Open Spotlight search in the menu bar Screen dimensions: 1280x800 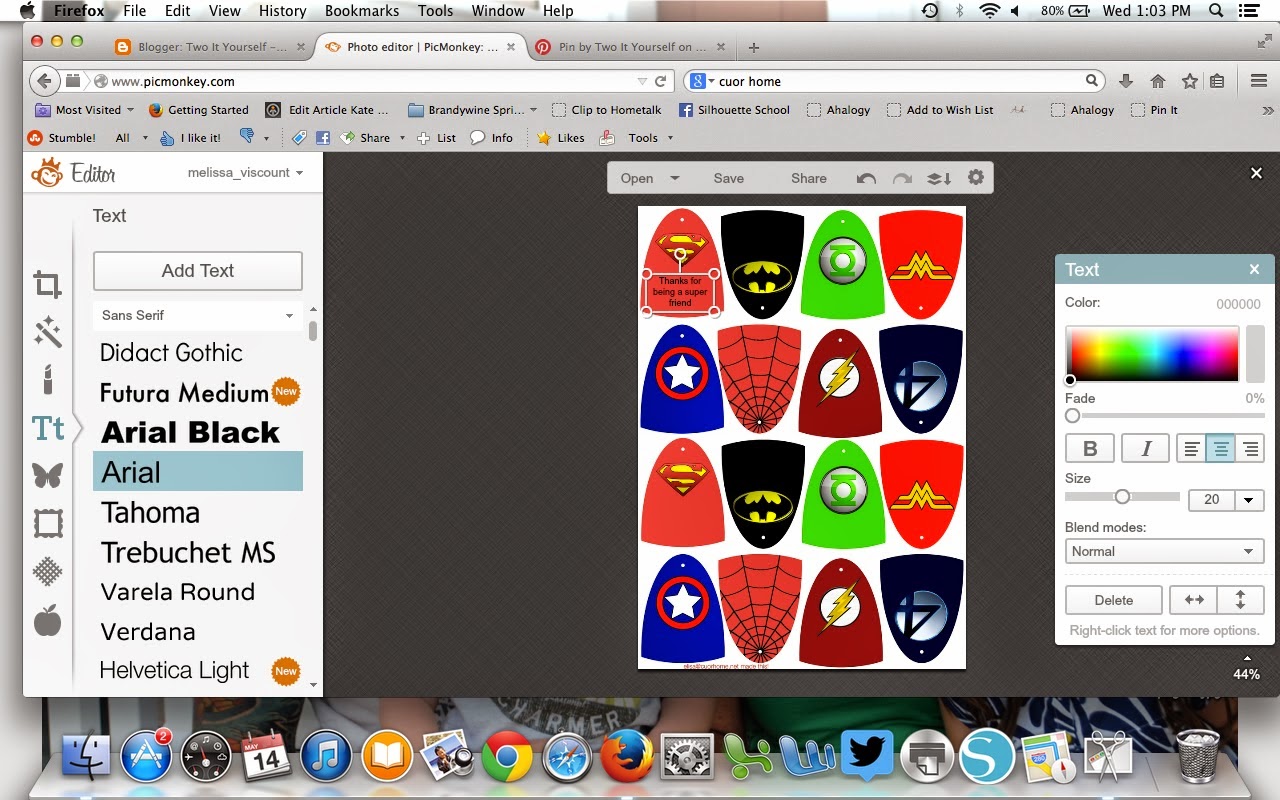pos(1216,11)
